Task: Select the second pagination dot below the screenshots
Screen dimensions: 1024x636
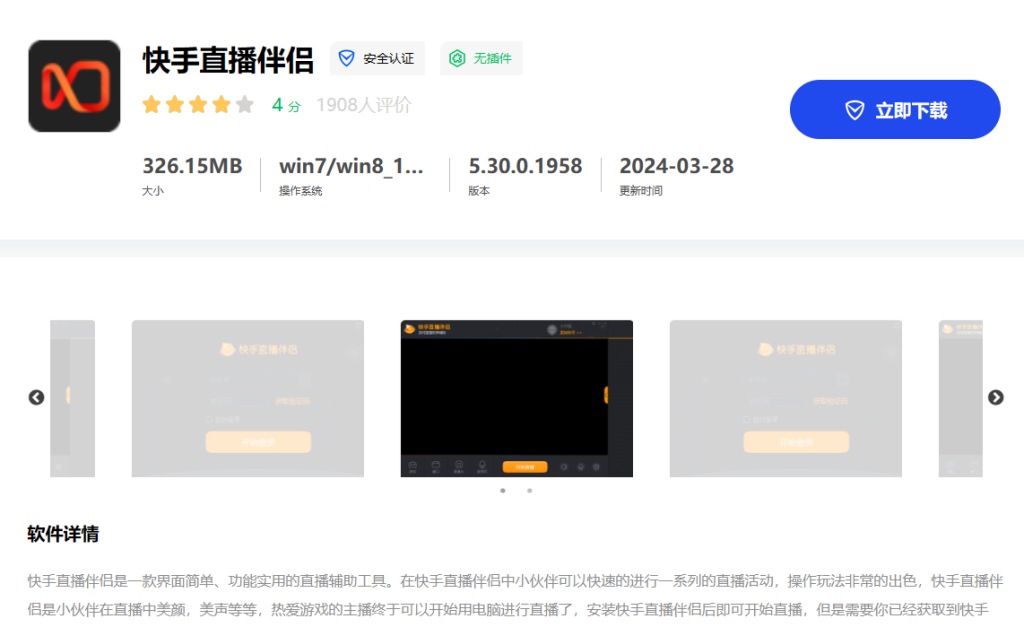Action: [x=529, y=491]
